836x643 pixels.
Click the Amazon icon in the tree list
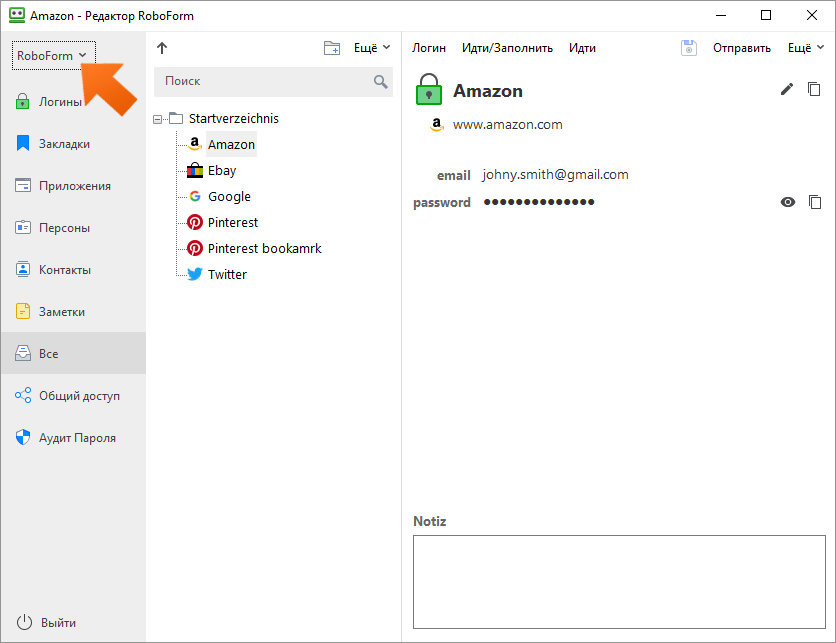click(x=195, y=144)
